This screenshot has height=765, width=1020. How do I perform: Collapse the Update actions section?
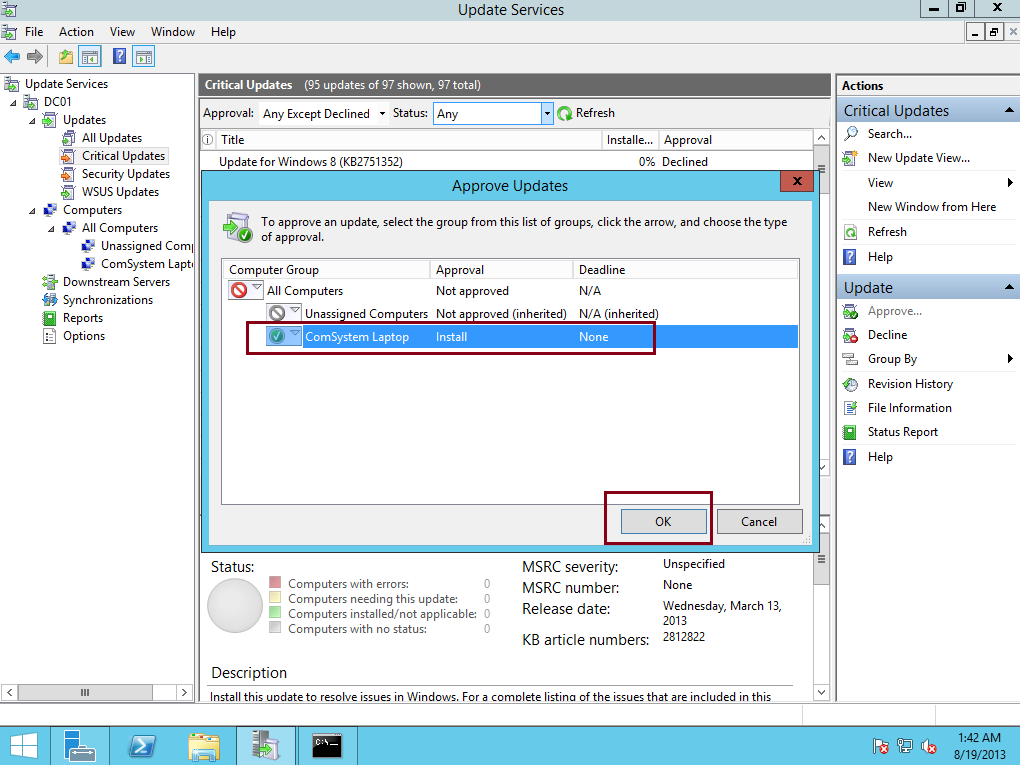pyautogui.click(x=1009, y=288)
